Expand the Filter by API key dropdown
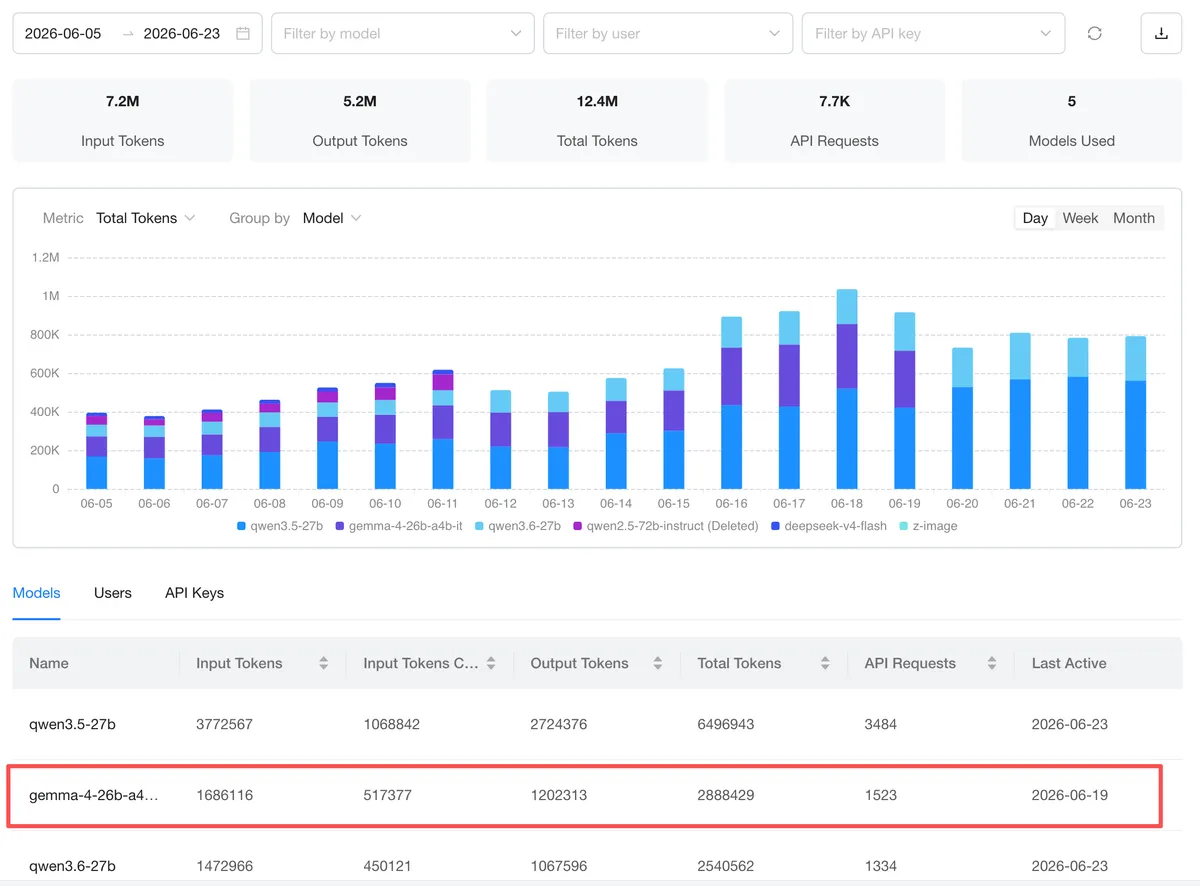 tap(933, 33)
